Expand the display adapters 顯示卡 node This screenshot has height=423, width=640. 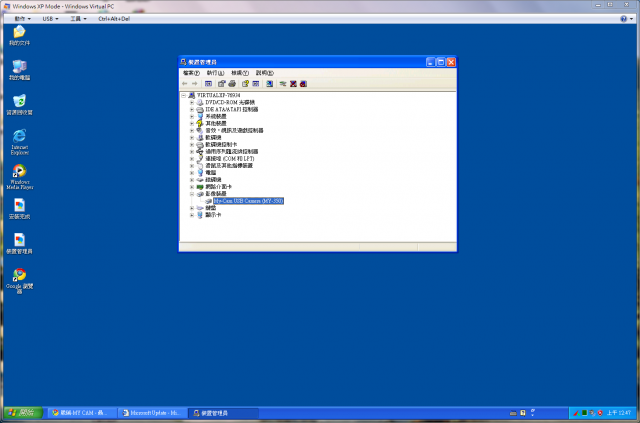click(x=192, y=215)
